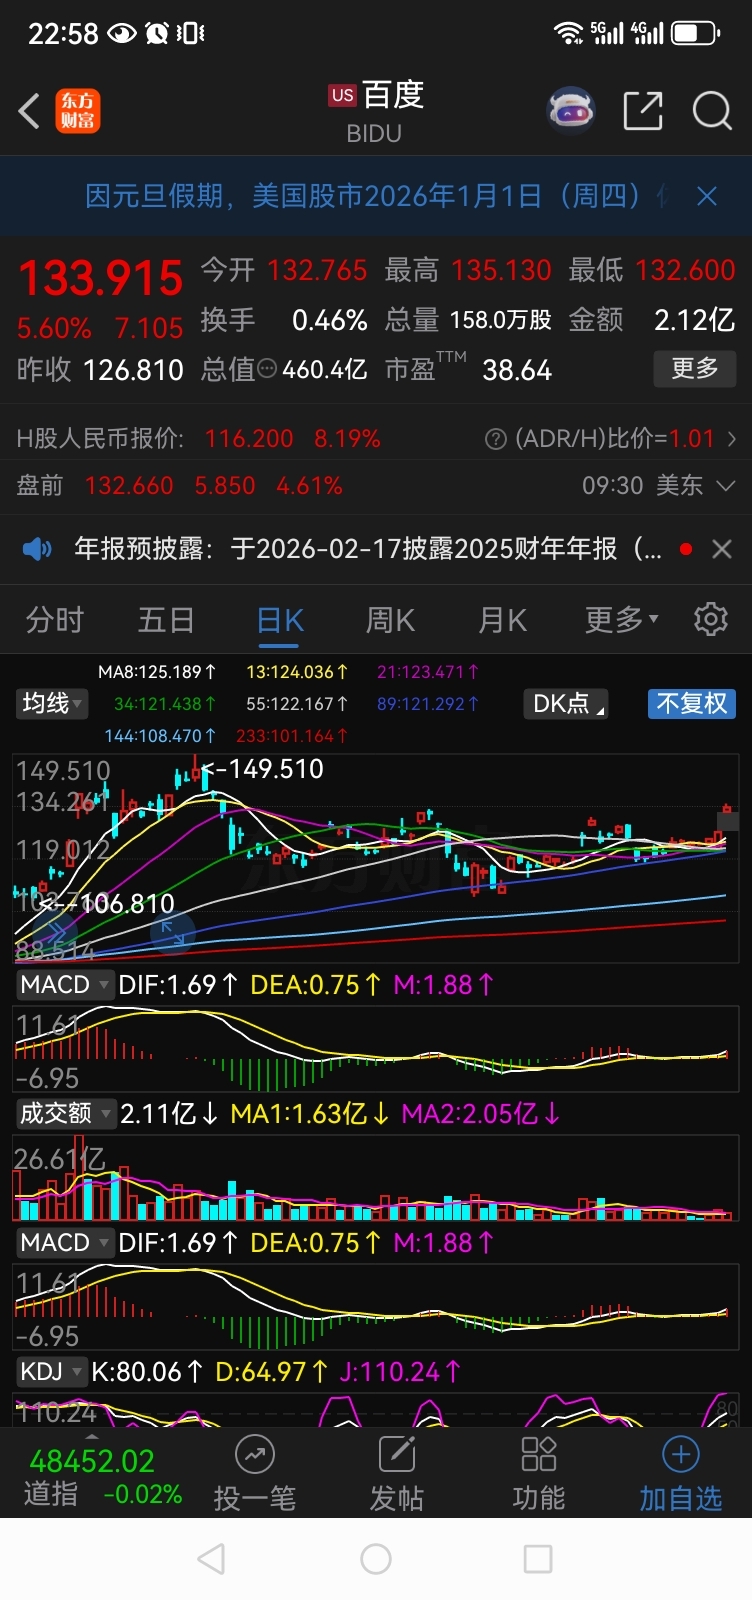
Task: Open the 成交额 indicator dropdown
Action: pos(65,1113)
